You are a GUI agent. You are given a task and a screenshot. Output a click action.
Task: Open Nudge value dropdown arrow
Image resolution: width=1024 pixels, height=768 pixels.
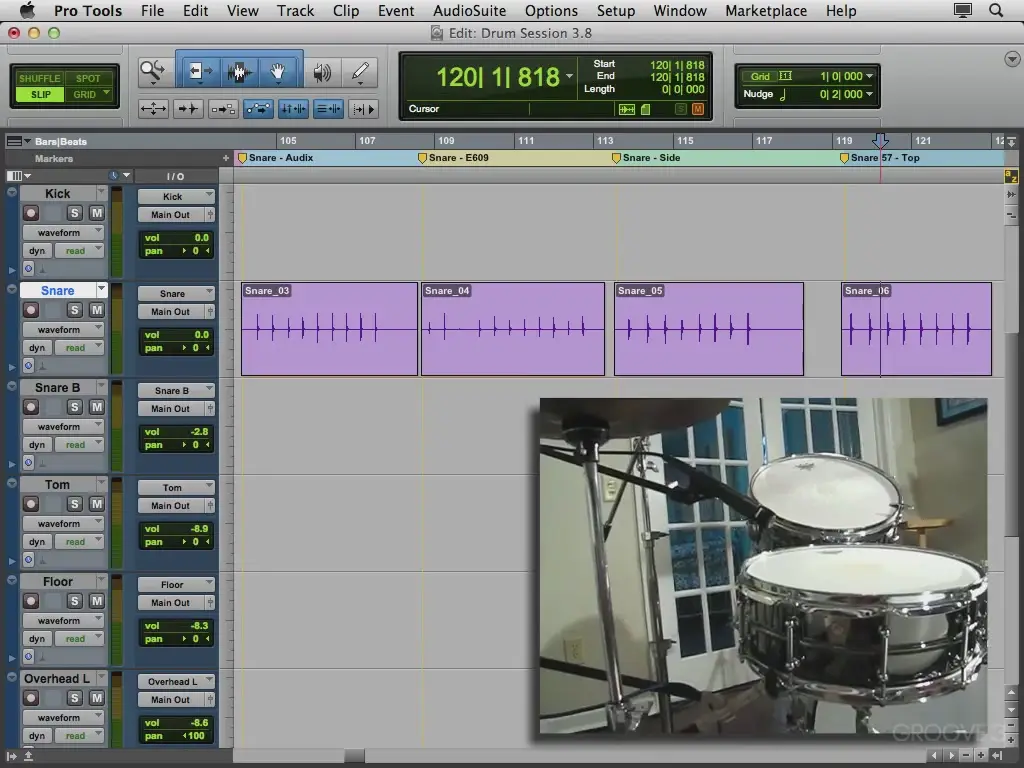coord(869,94)
